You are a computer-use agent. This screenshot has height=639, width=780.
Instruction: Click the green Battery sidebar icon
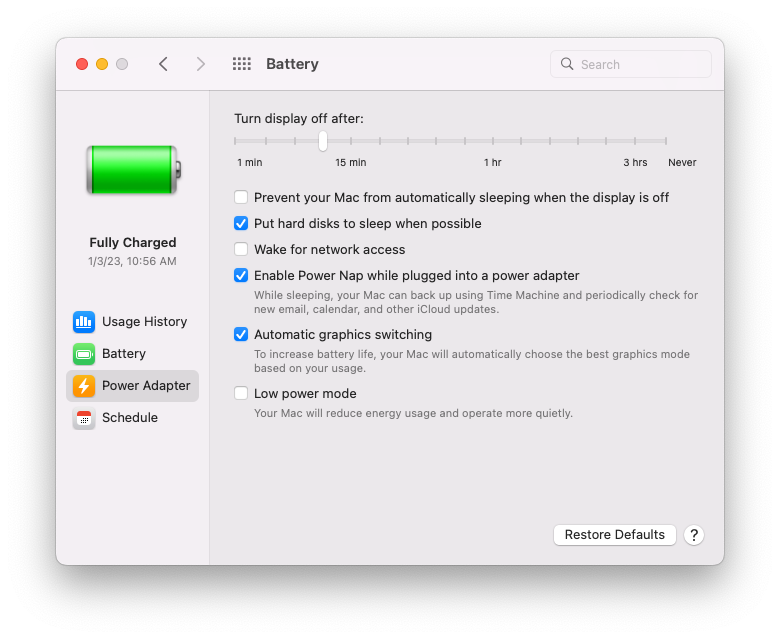(x=84, y=354)
